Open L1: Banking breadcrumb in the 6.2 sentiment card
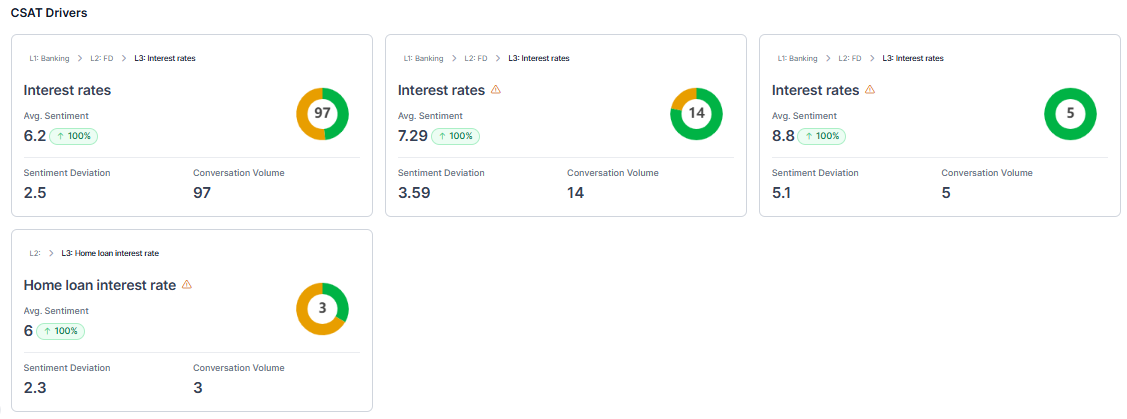1127x419 pixels. (x=49, y=58)
